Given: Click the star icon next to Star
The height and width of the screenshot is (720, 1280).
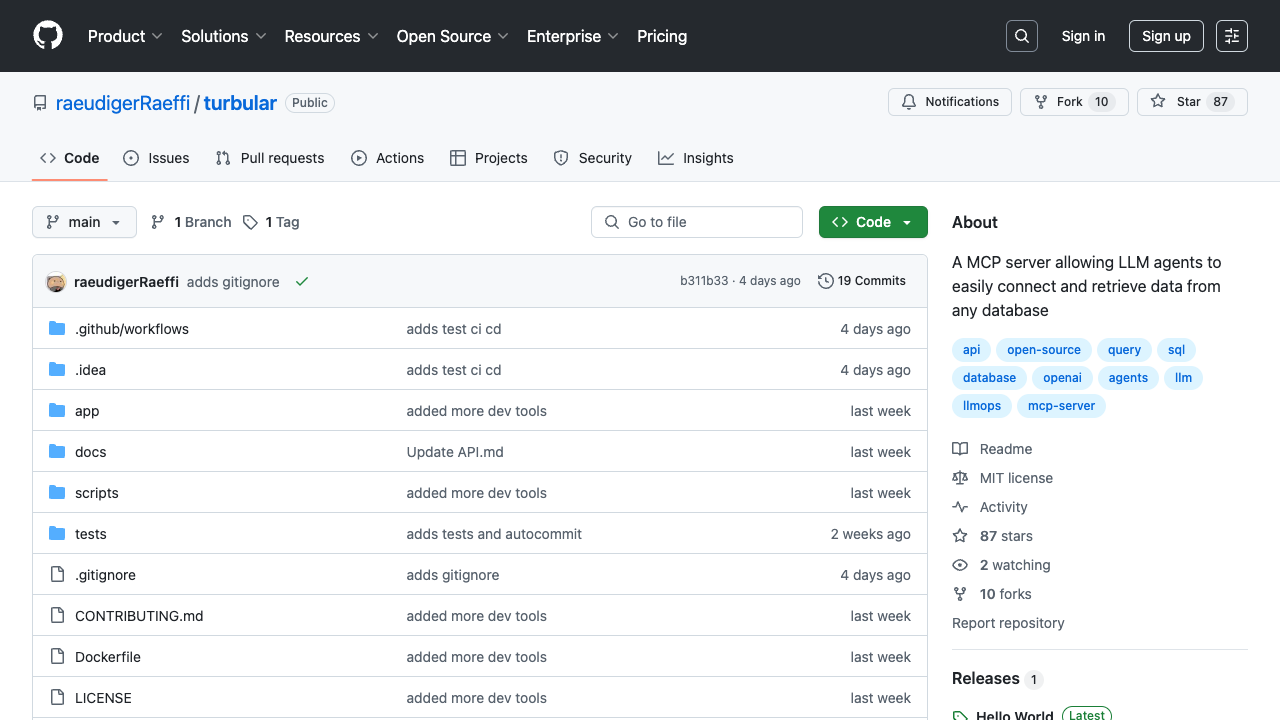Looking at the screenshot, I should coord(1158,102).
